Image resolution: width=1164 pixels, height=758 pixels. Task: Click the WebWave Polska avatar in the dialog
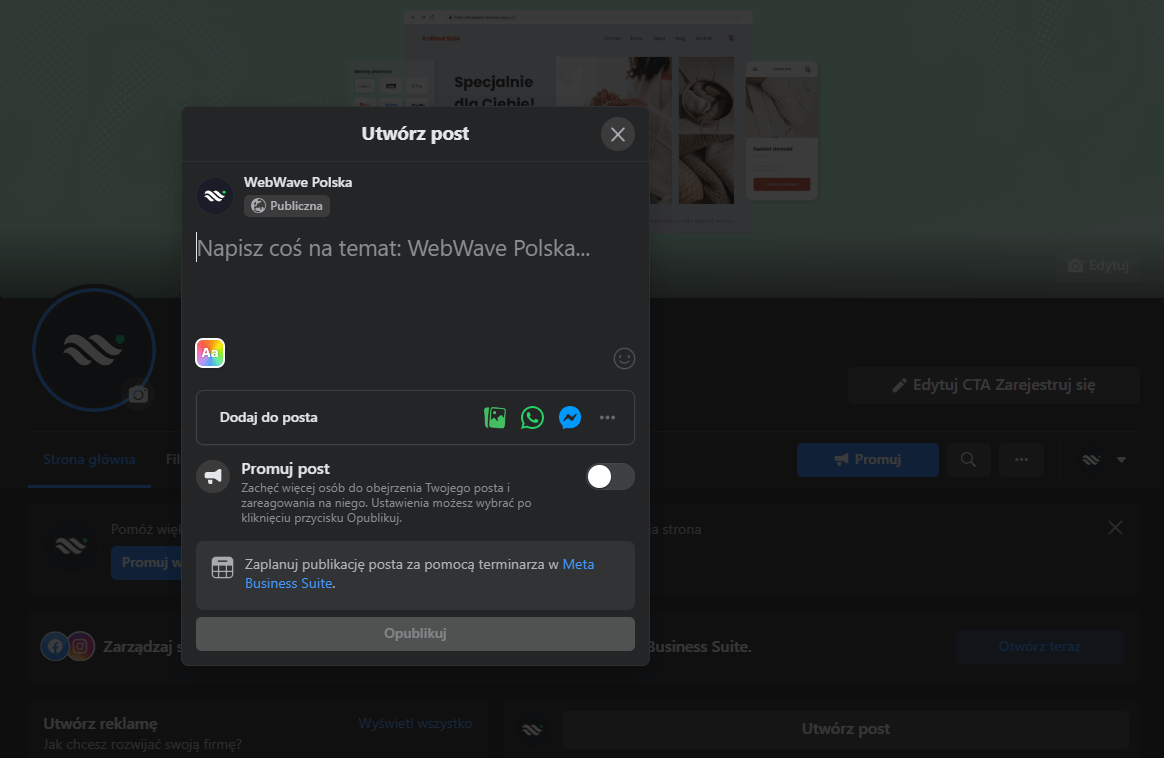tap(214, 195)
